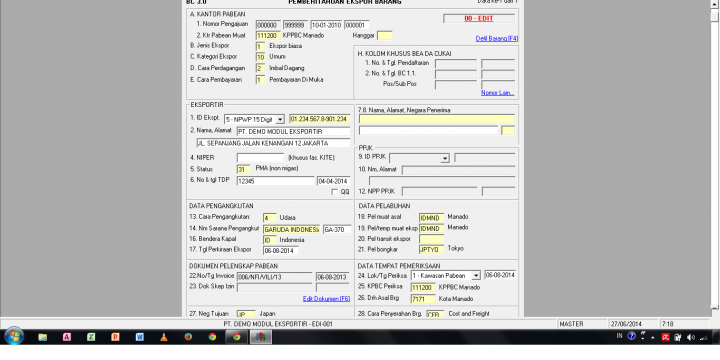Click the pemeriksaan date field beside Kawasan Pabean
This screenshot has height=360, width=720.
click(x=500, y=275)
